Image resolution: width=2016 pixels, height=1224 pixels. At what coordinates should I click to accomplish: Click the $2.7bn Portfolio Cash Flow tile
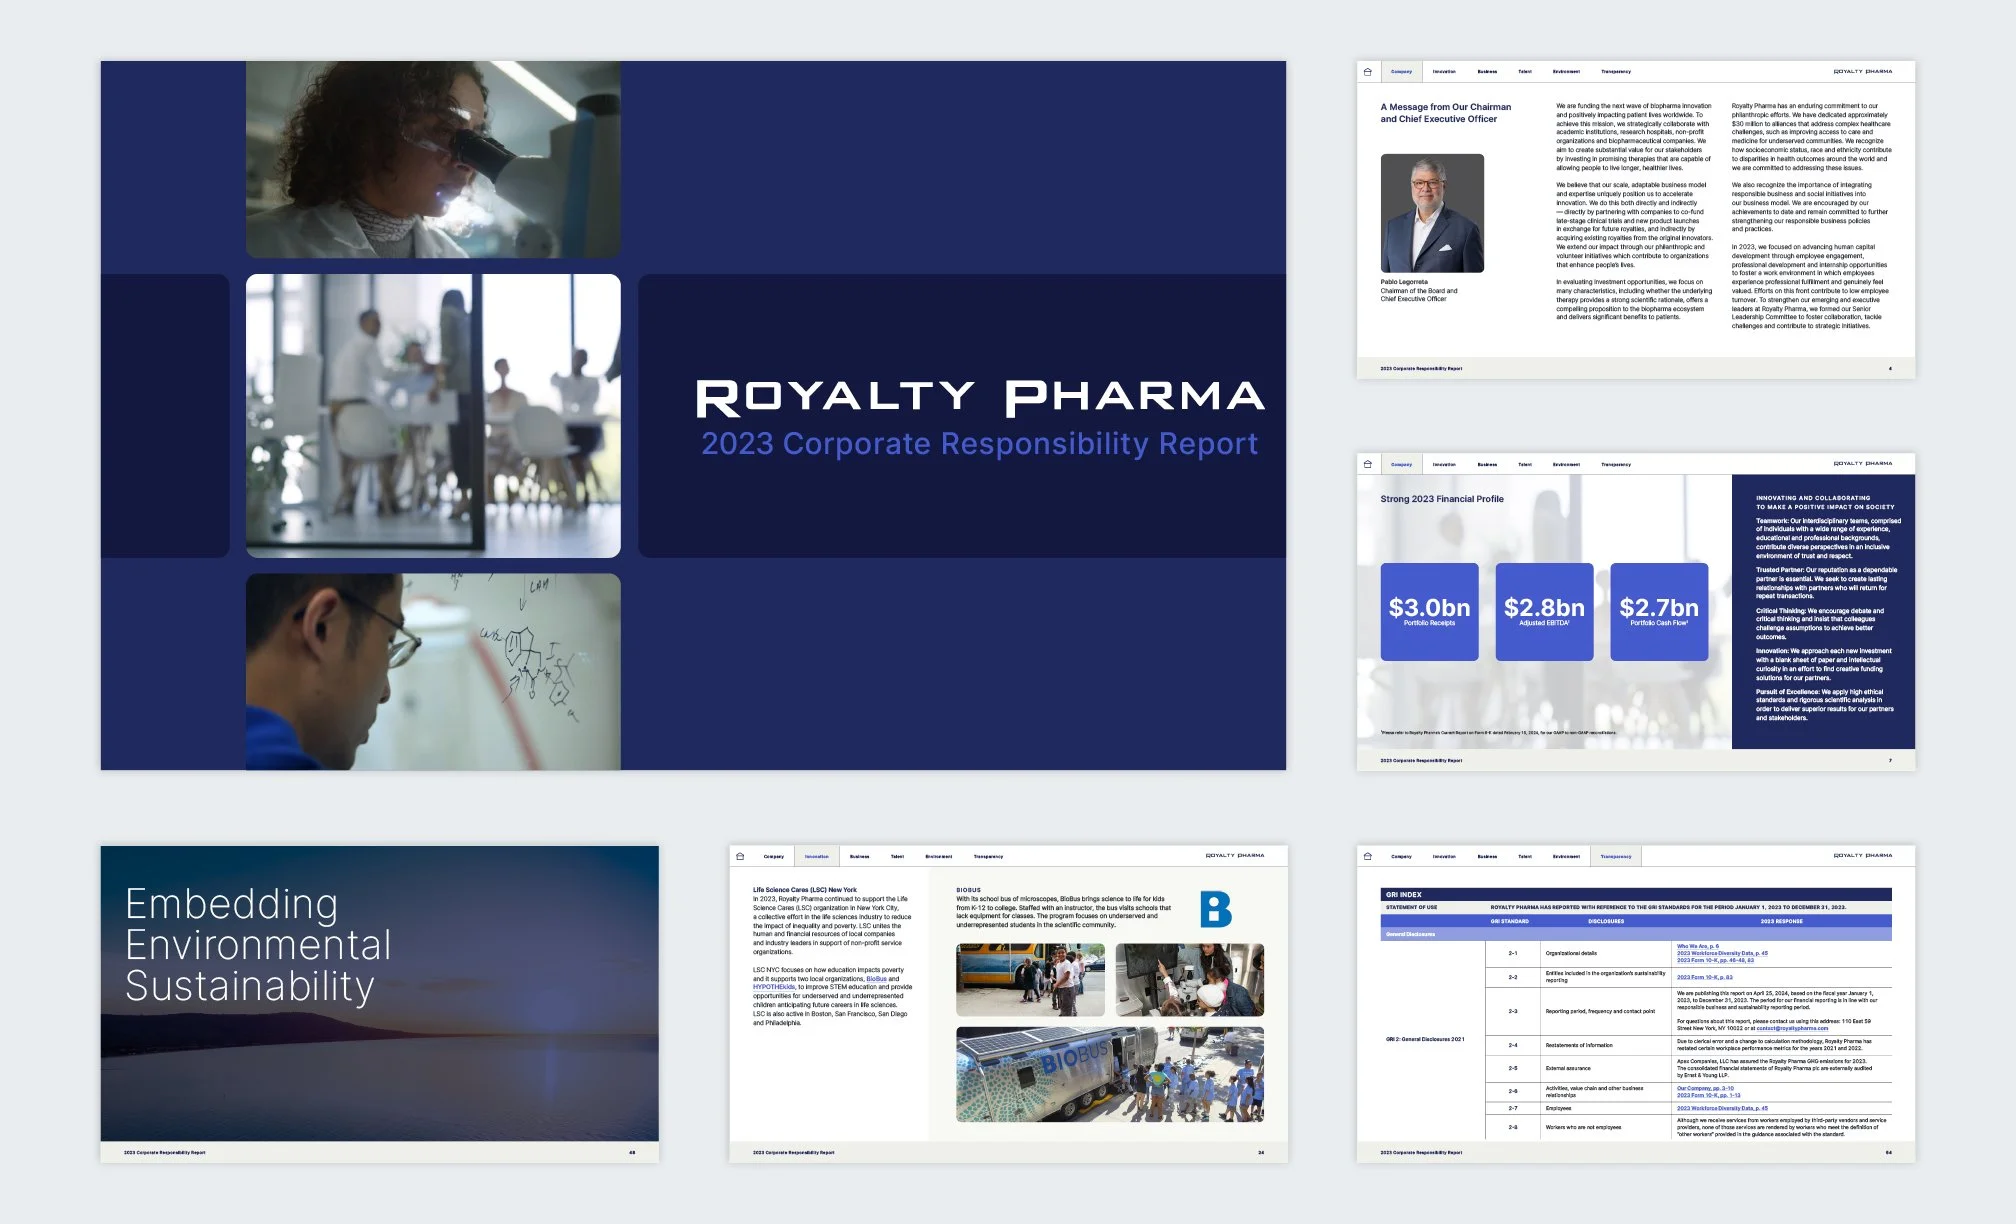point(1658,611)
